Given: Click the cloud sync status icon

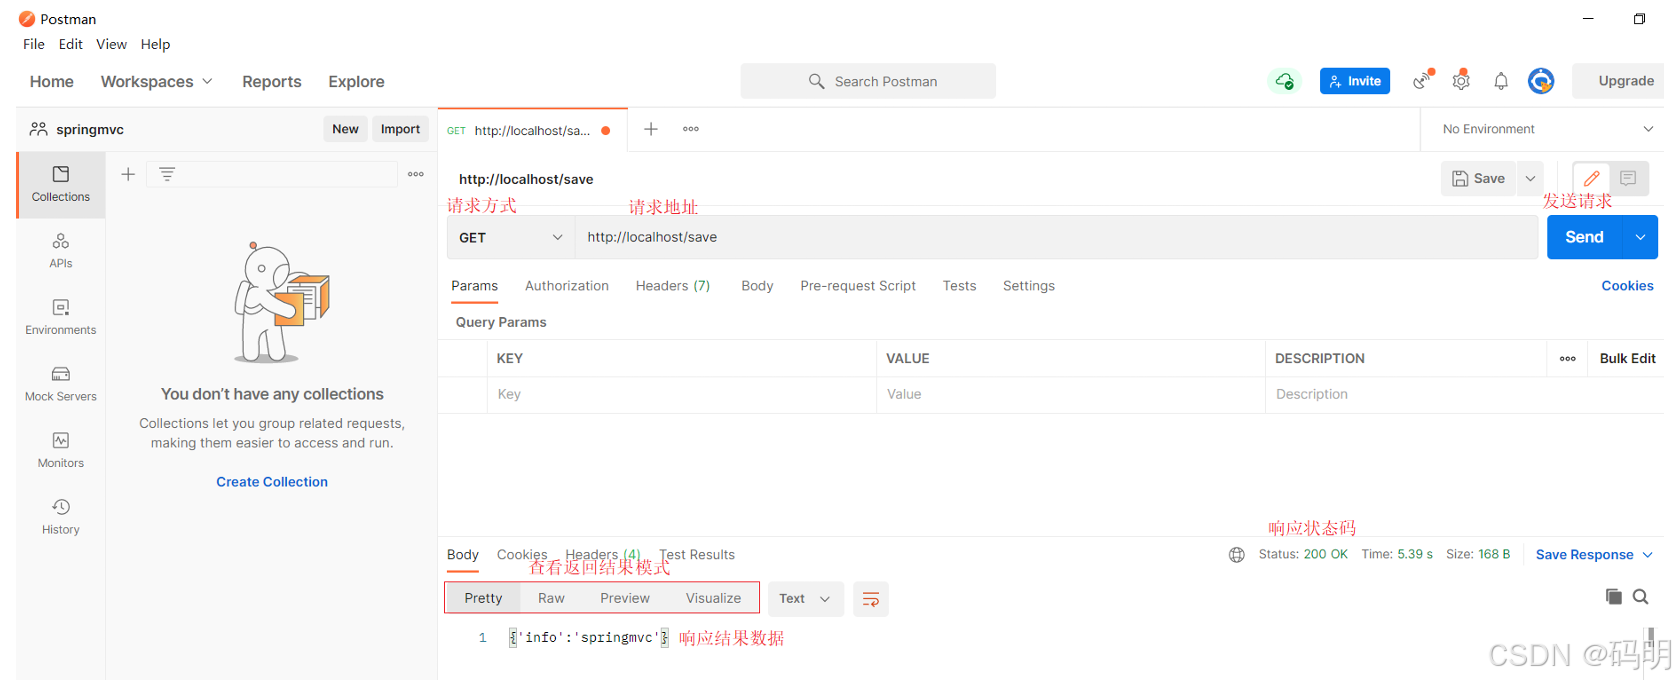Looking at the screenshot, I should 1285,81.
